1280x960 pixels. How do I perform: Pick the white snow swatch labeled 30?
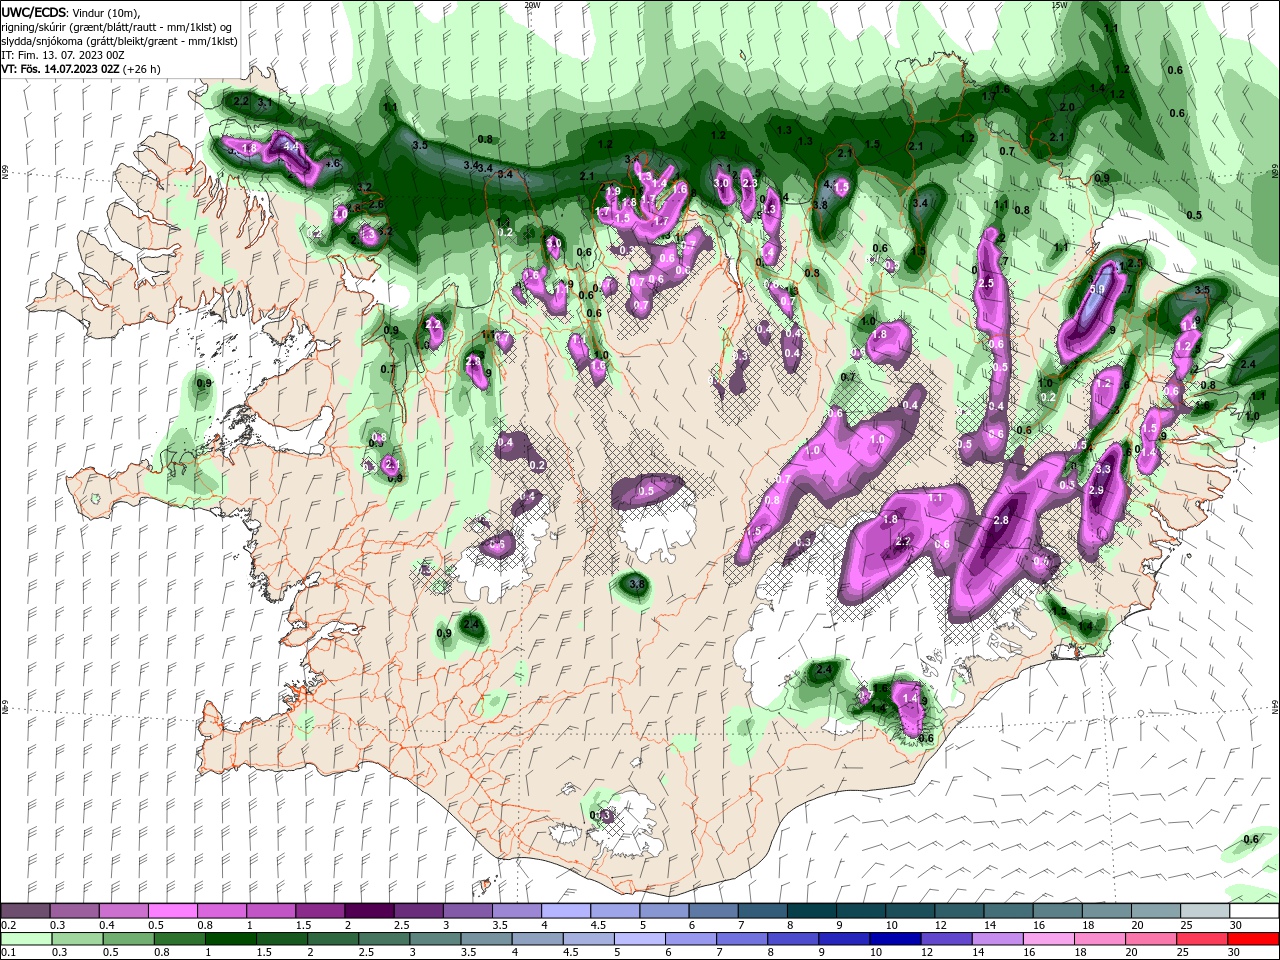click(1254, 911)
